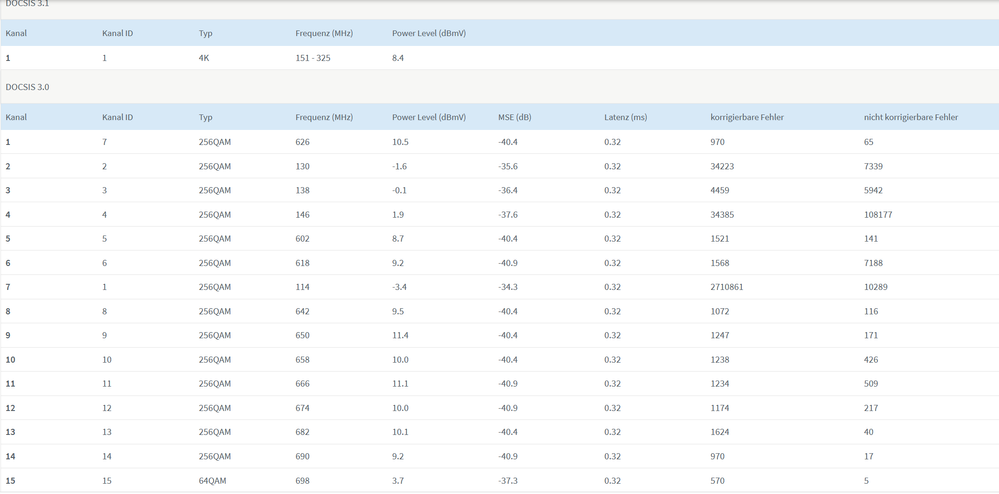Click the MSE (dB) column header
The height and width of the screenshot is (494, 999).
515,117
